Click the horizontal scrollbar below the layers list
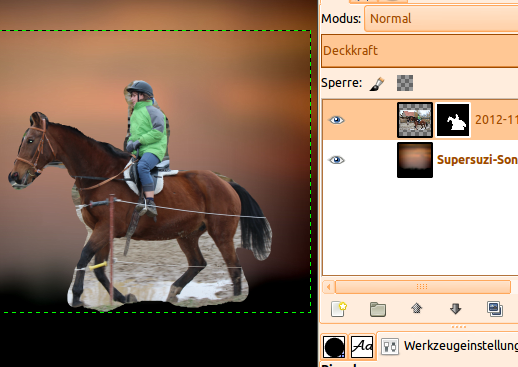 click(423, 287)
